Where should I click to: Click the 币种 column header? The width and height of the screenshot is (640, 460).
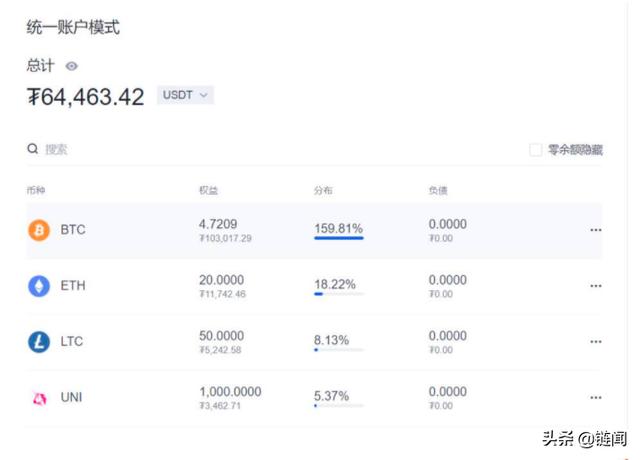point(36,190)
